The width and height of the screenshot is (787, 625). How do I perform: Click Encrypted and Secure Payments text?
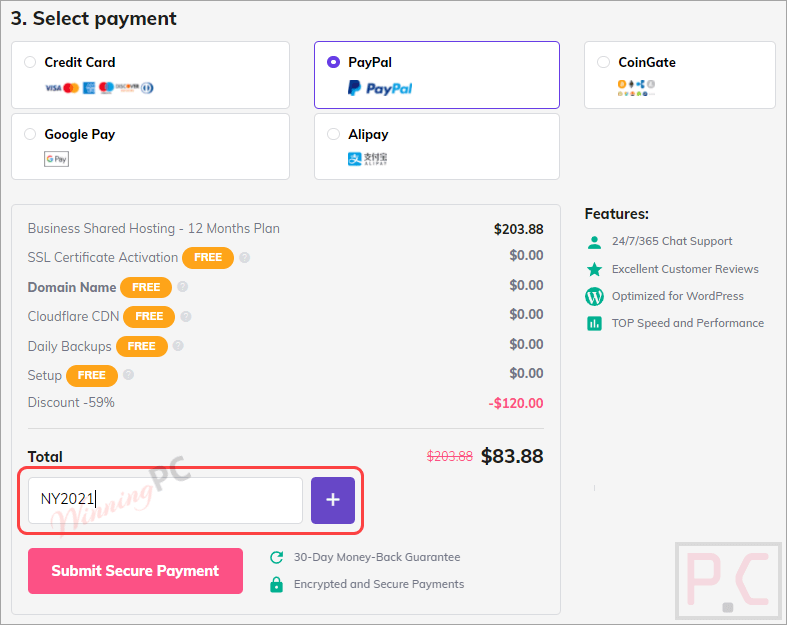[379, 584]
